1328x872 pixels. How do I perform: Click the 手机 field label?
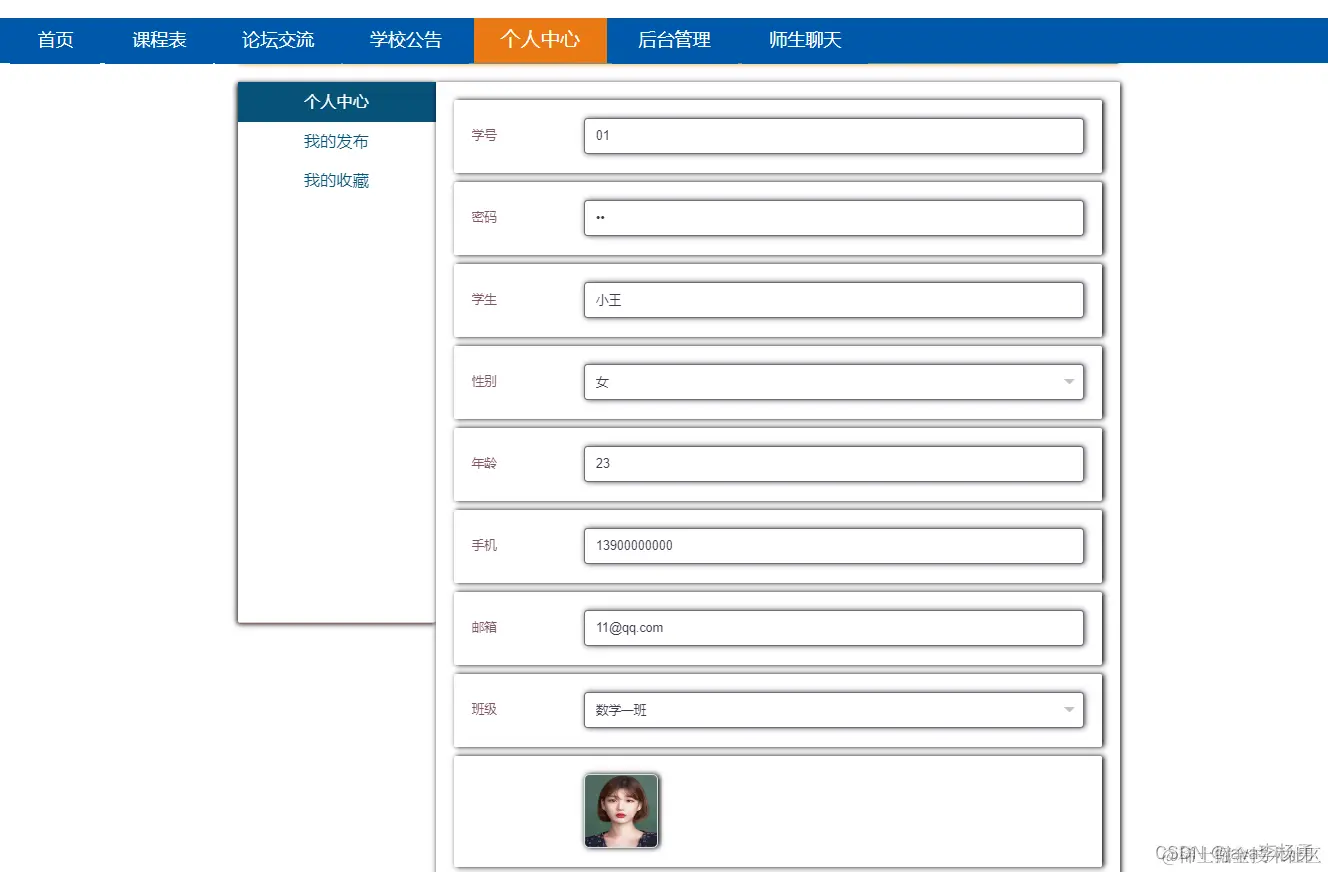pyautogui.click(x=484, y=545)
